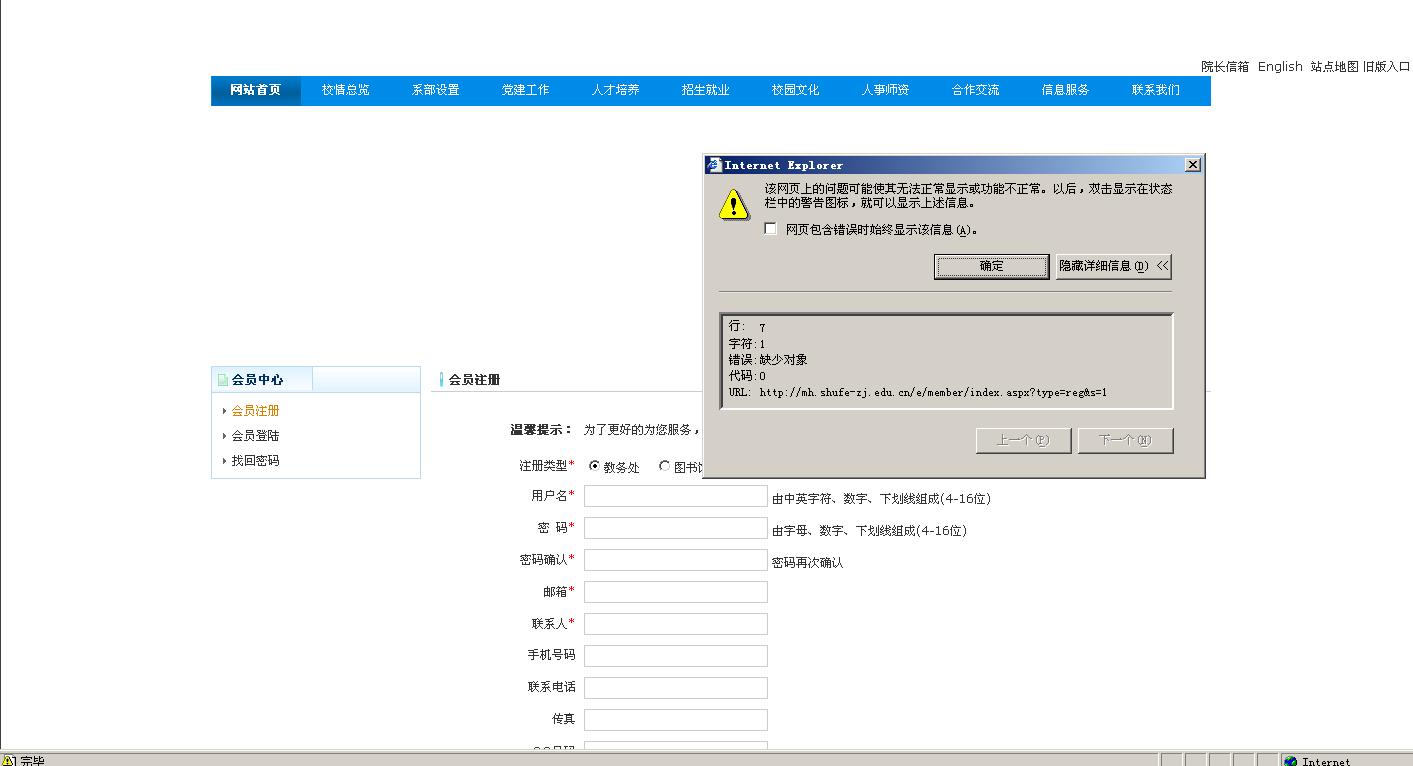Focus the 联系人 input field

click(676, 624)
